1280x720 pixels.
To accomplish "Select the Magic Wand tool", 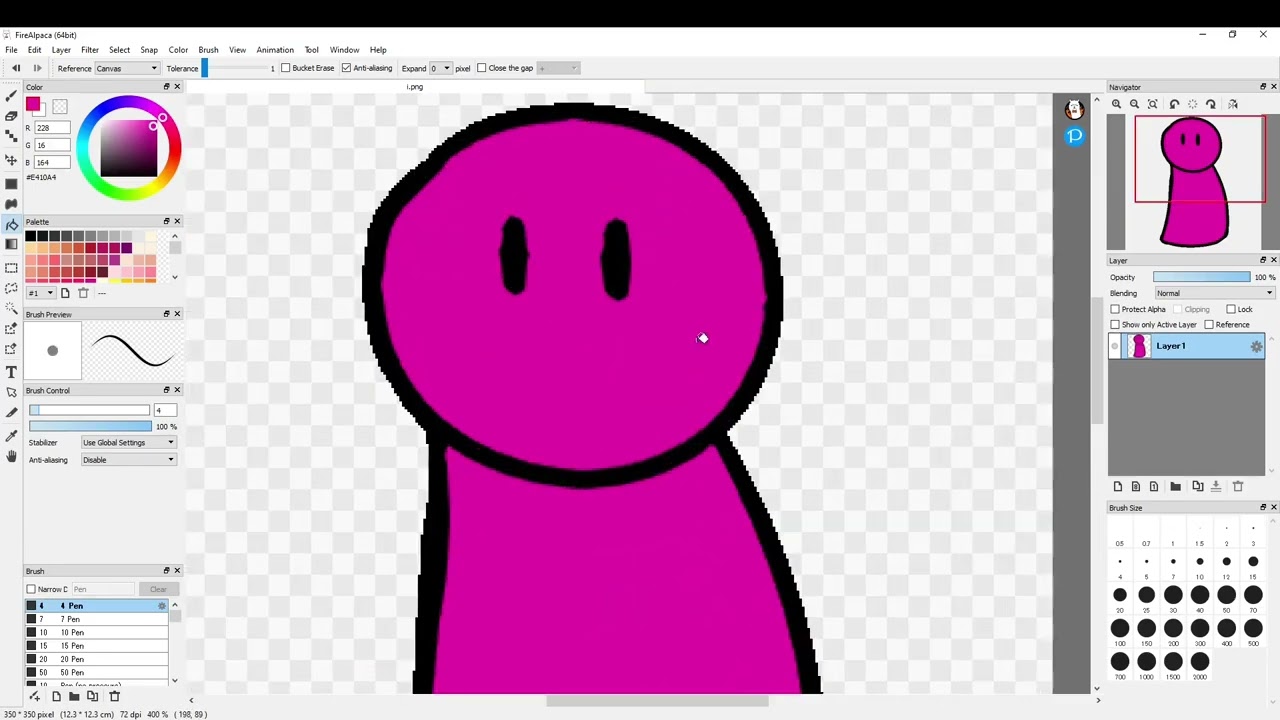I will (x=11, y=308).
